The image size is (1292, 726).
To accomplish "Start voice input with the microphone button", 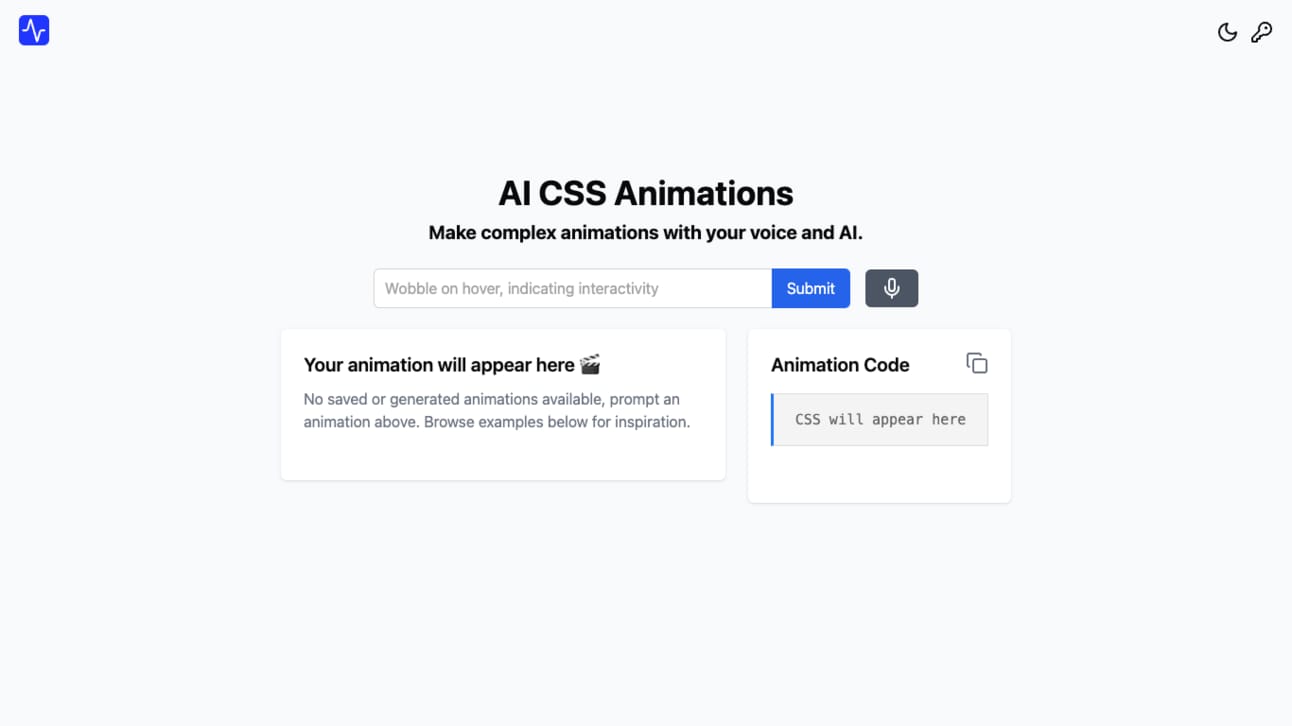I will click(891, 288).
